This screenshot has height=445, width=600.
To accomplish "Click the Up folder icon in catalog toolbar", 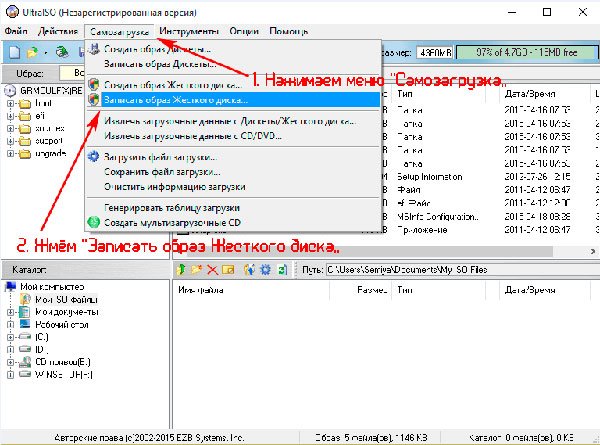I will point(181,270).
